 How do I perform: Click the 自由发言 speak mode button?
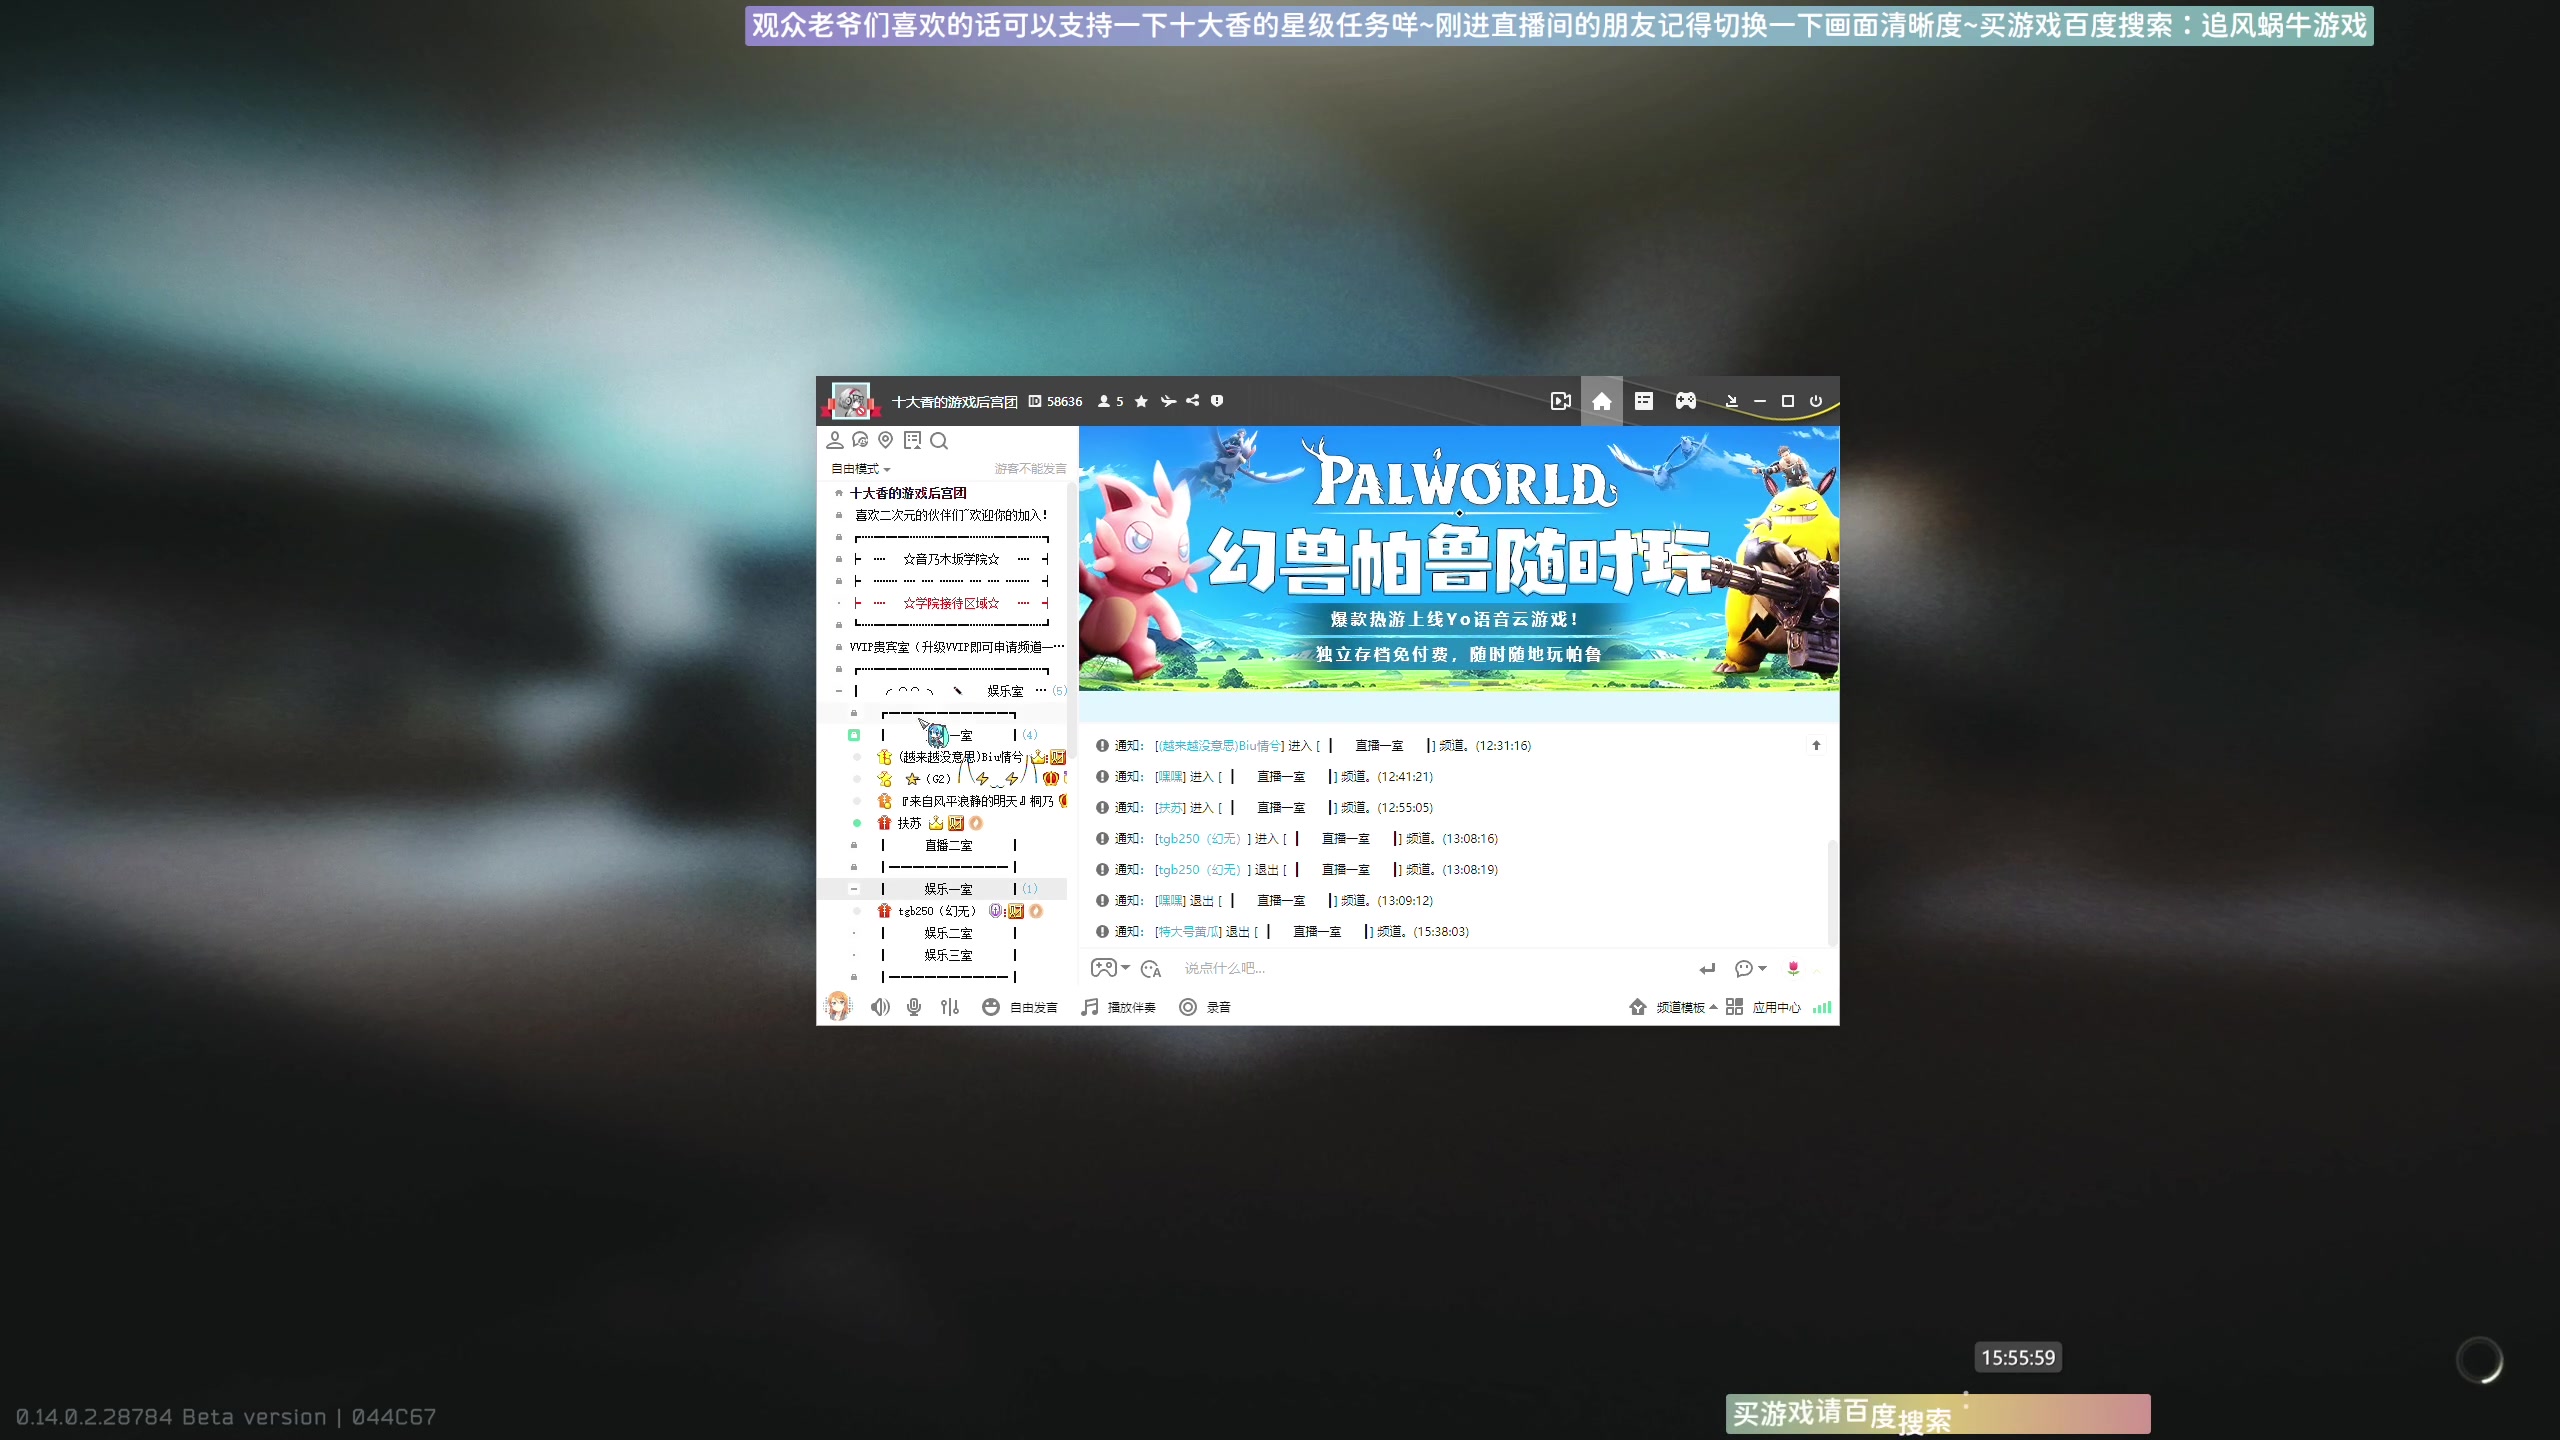coord(1020,1007)
